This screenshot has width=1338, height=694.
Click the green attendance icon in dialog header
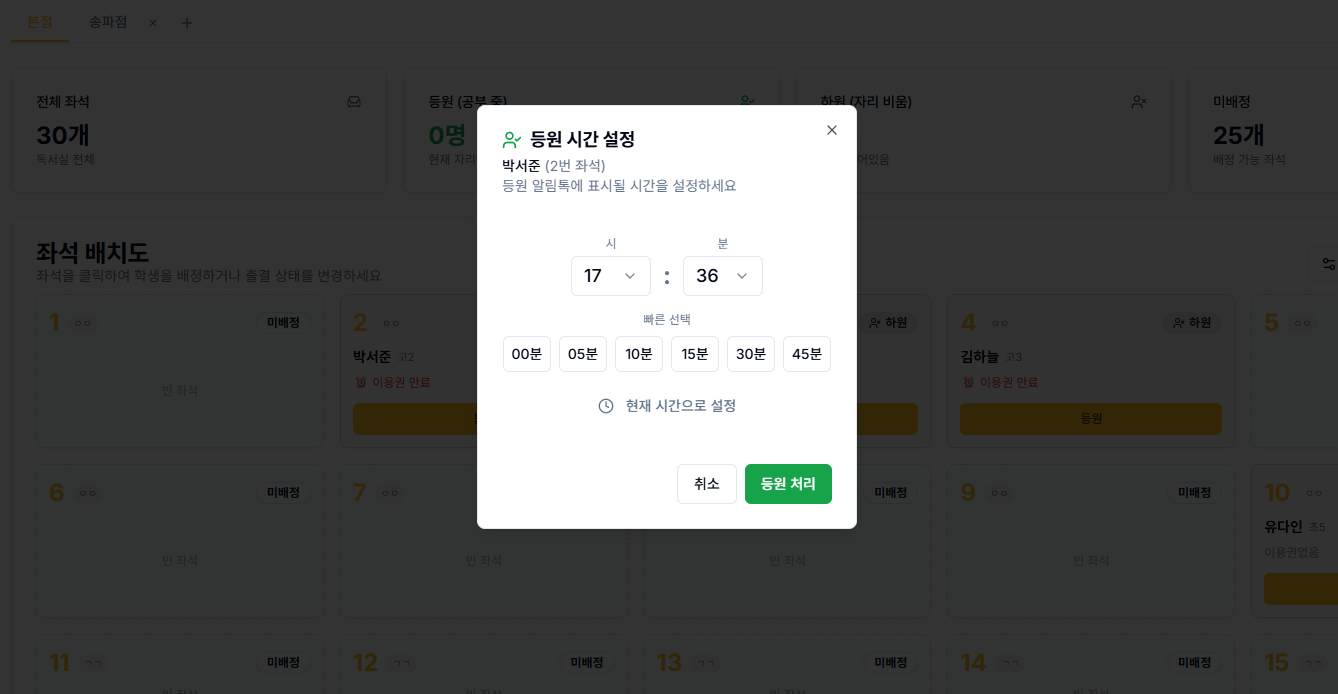click(x=511, y=139)
